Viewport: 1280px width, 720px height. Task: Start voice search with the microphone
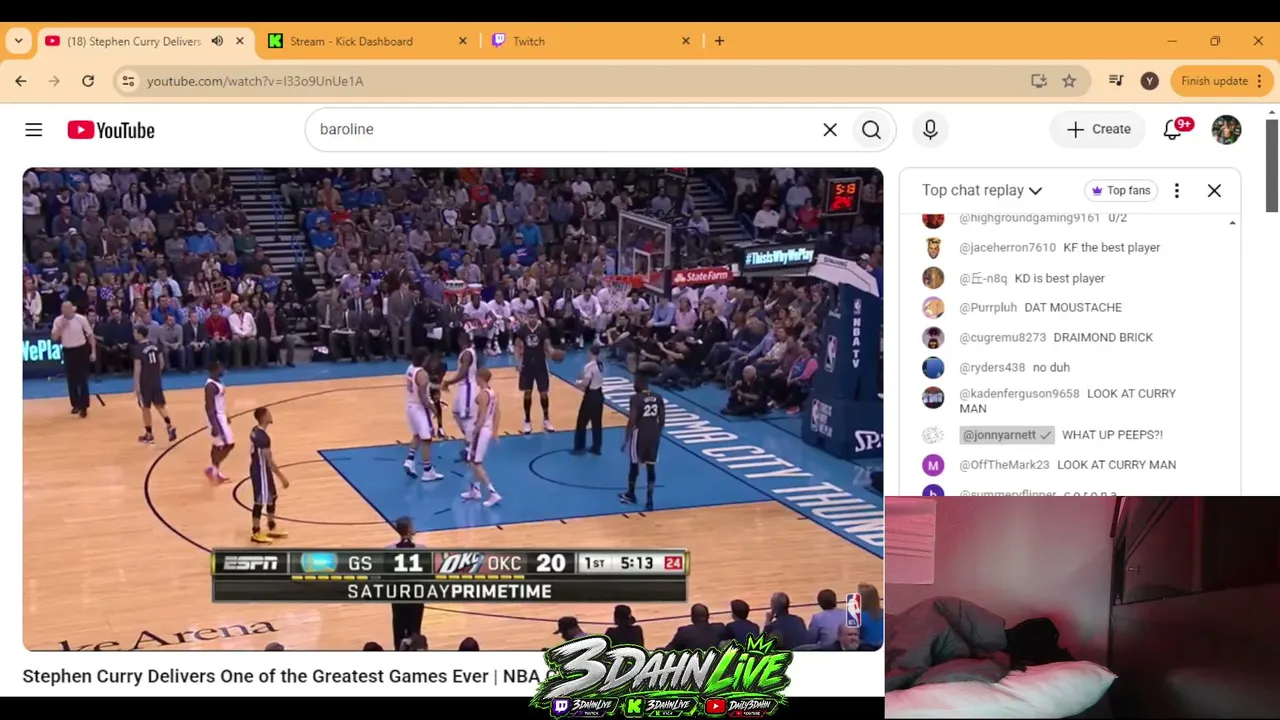tap(930, 130)
